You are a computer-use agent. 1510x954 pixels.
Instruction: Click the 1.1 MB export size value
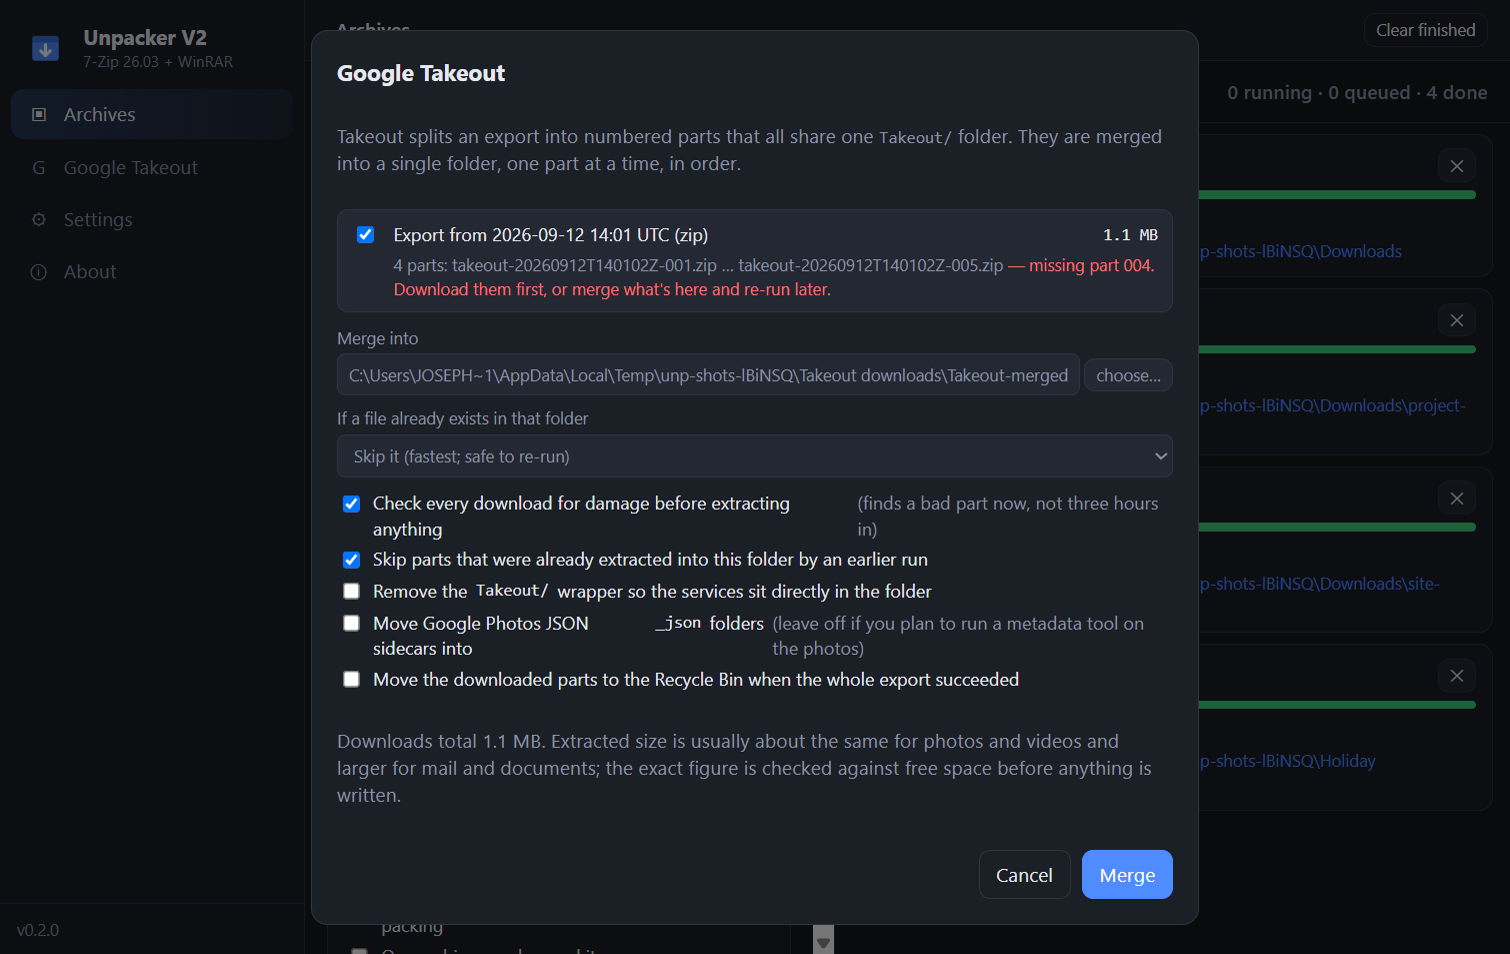click(1130, 235)
